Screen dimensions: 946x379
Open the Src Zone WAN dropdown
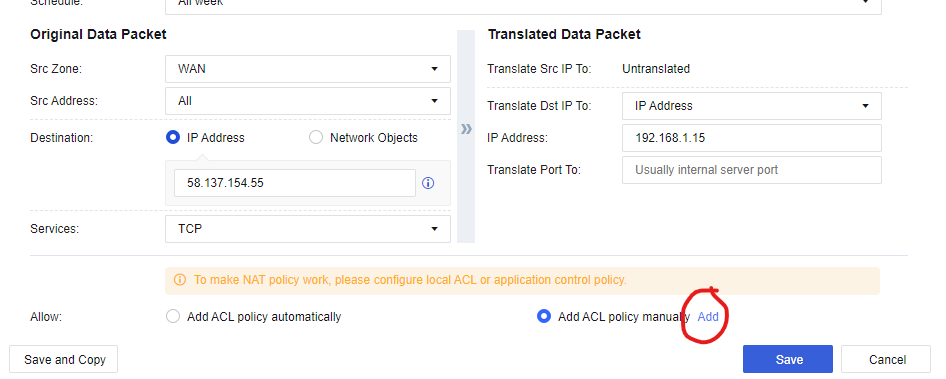point(308,69)
